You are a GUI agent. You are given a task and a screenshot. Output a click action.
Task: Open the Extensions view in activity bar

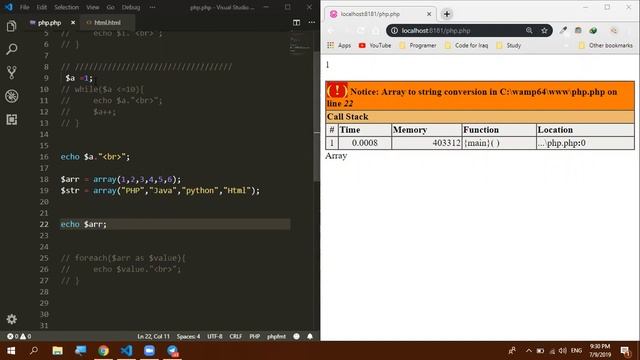(11, 120)
